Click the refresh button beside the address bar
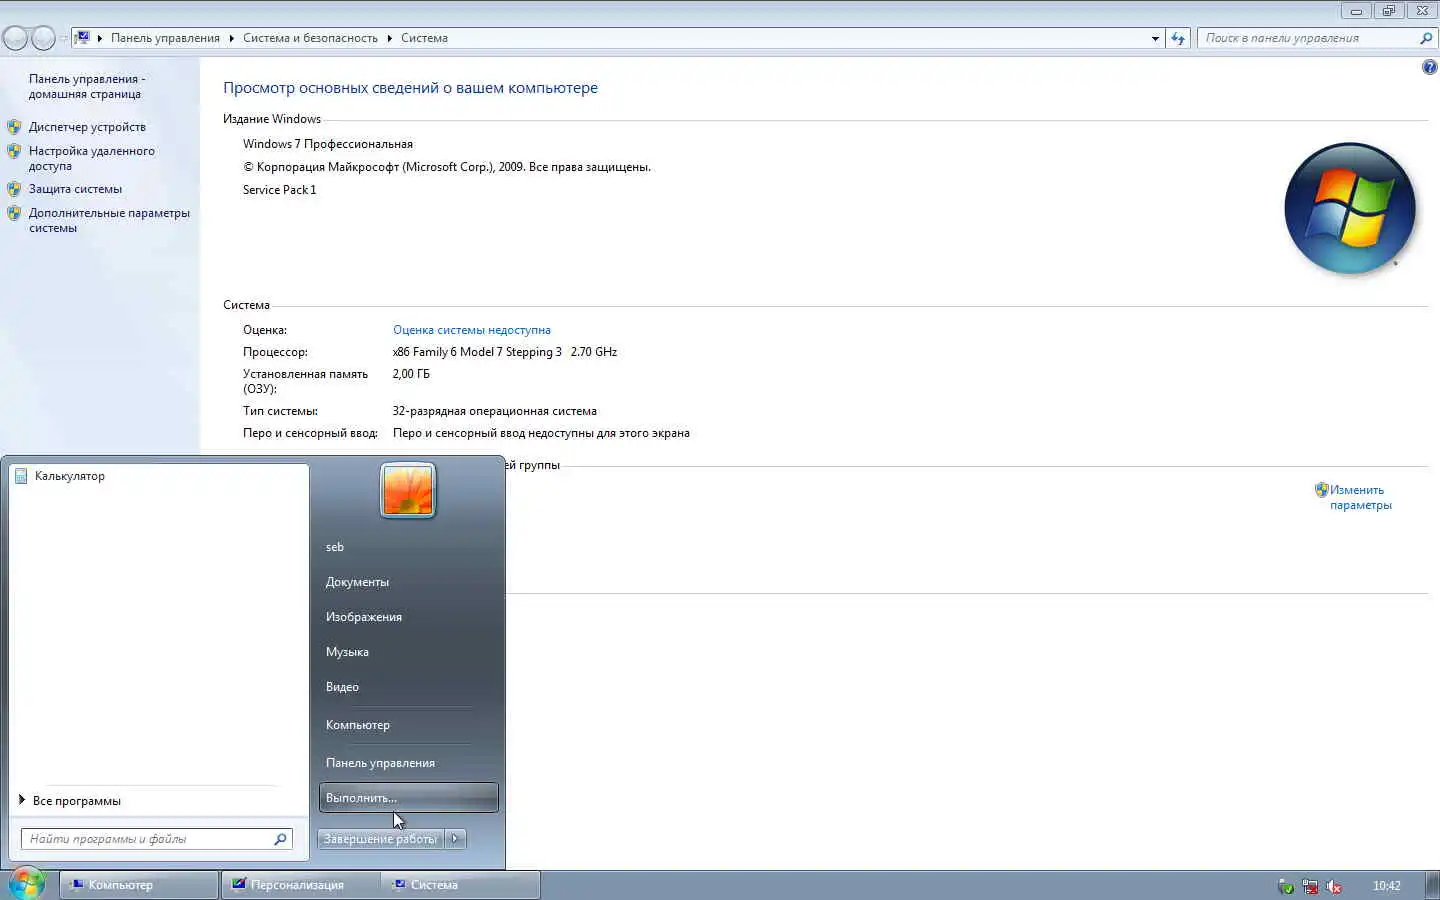The height and width of the screenshot is (900, 1440). point(1178,38)
